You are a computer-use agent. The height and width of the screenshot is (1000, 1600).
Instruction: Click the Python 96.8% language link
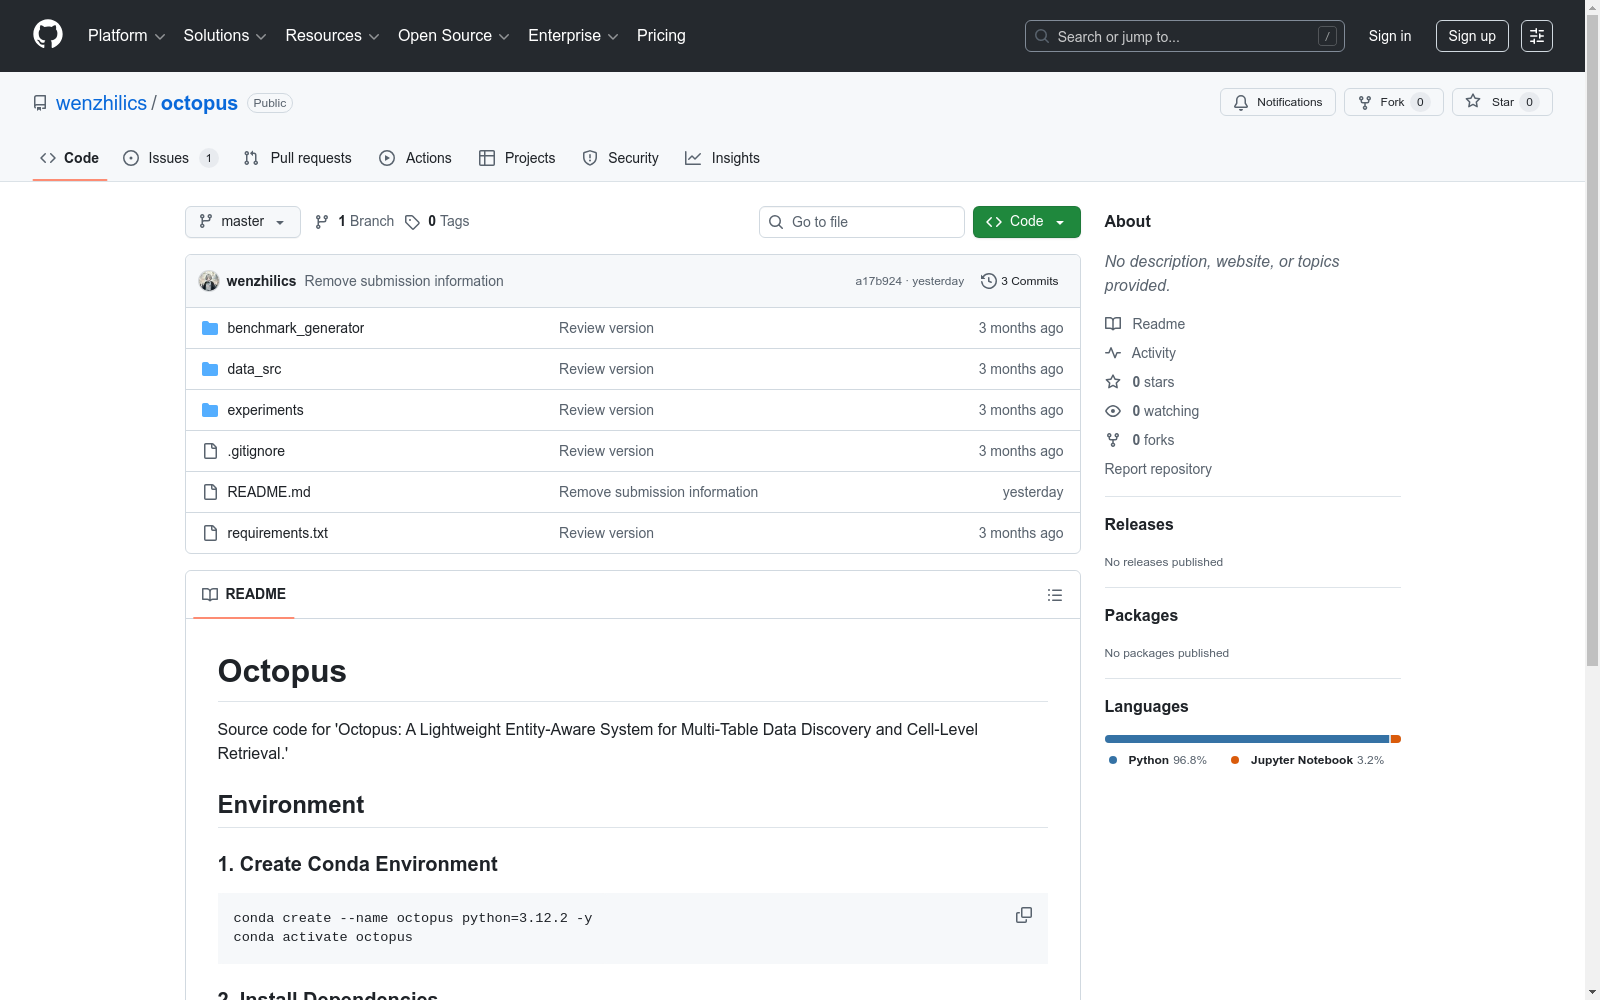(x=1158, y=760)
